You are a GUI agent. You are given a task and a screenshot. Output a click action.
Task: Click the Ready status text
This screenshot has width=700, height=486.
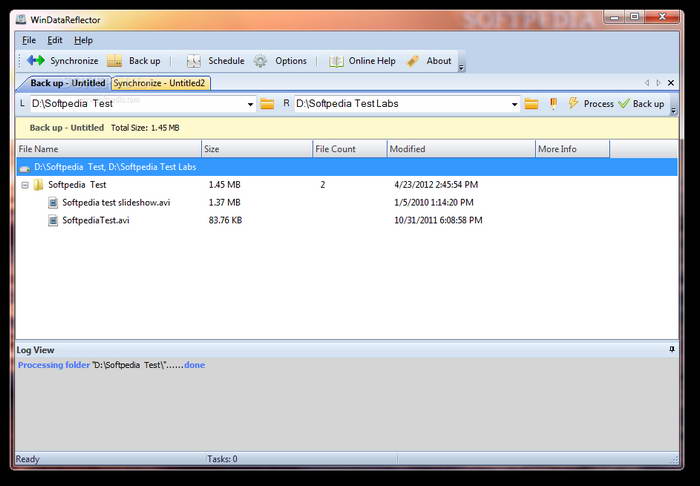pos(28,459)
